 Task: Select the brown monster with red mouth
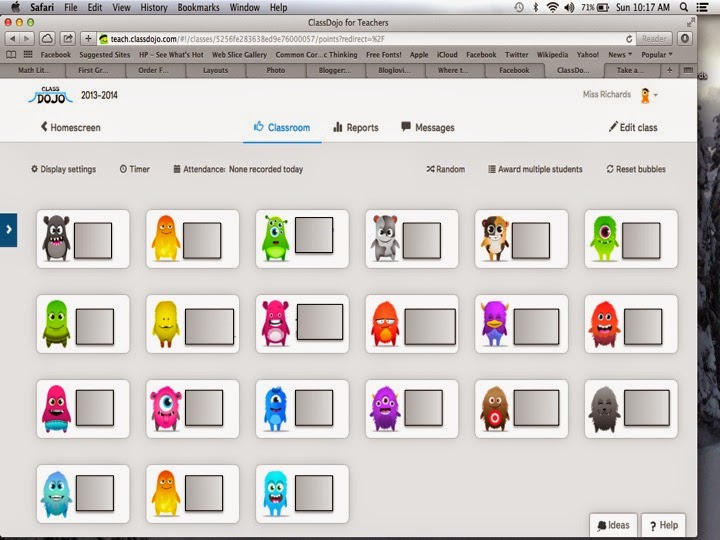(521, 409)
